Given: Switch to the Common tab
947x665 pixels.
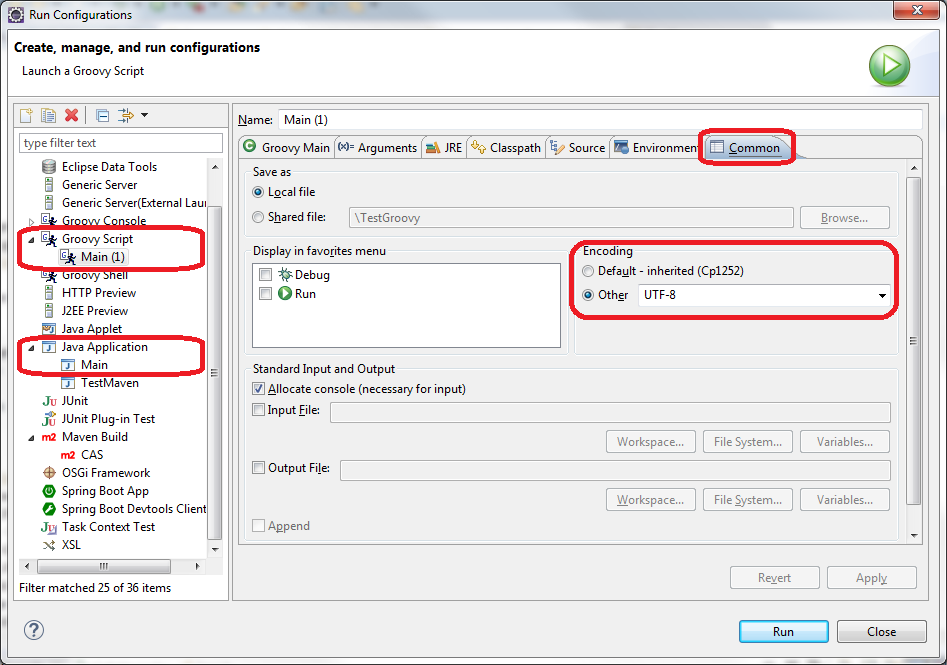Looking at the screenshot, I should [x=746, y=147].
